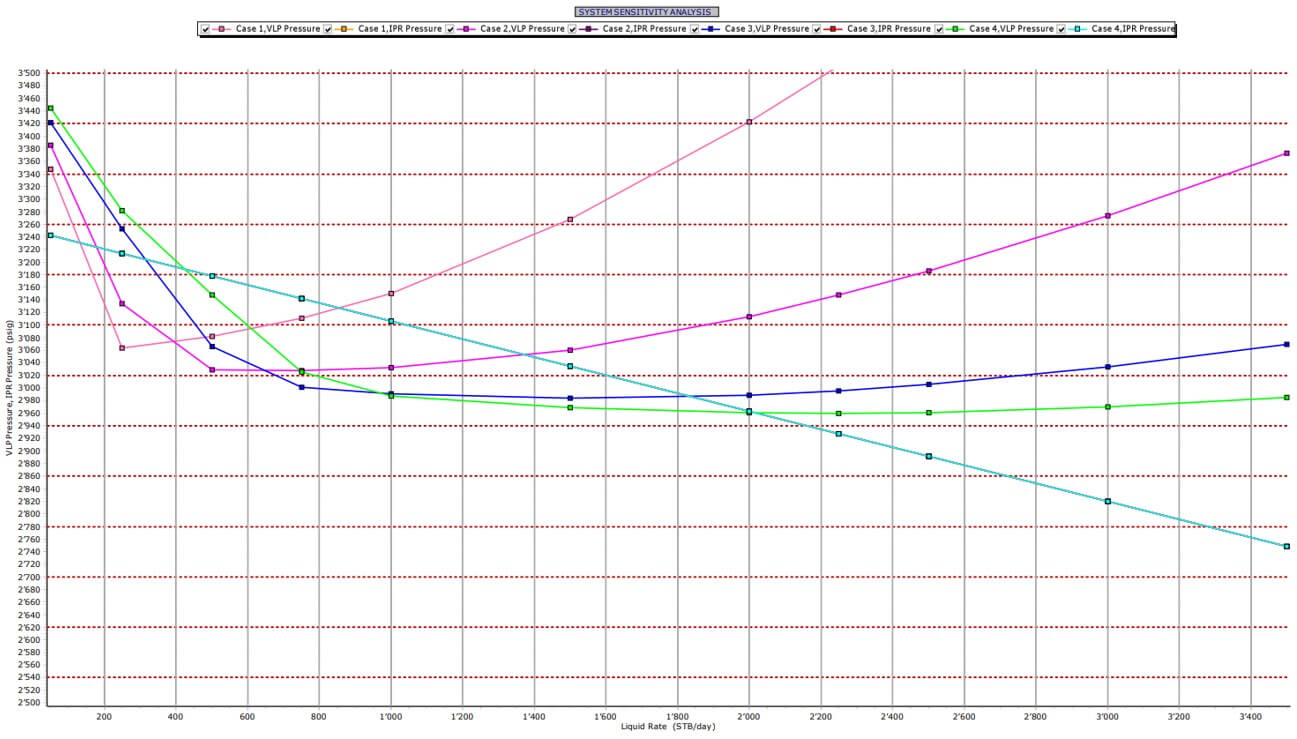Screen dimensions: 1297x739
Task: Click the blue Case 3 VLP legend marker
Action: coord(711,29)
